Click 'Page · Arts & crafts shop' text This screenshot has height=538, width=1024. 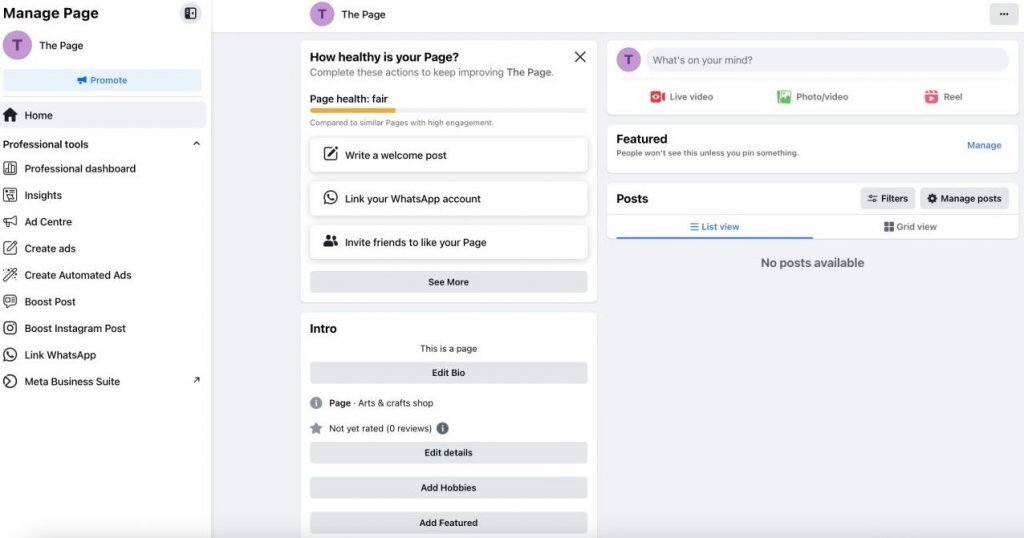[x=381, y=403]
